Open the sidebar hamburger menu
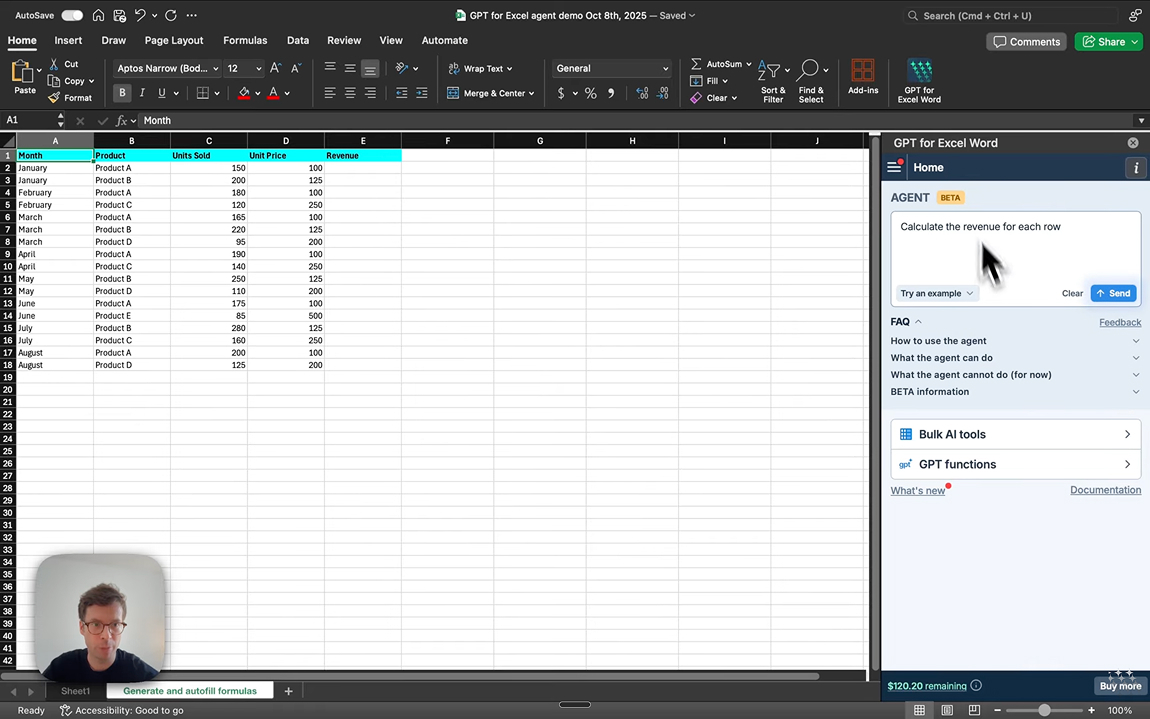Screen dimensions: 1150x719 895,168
